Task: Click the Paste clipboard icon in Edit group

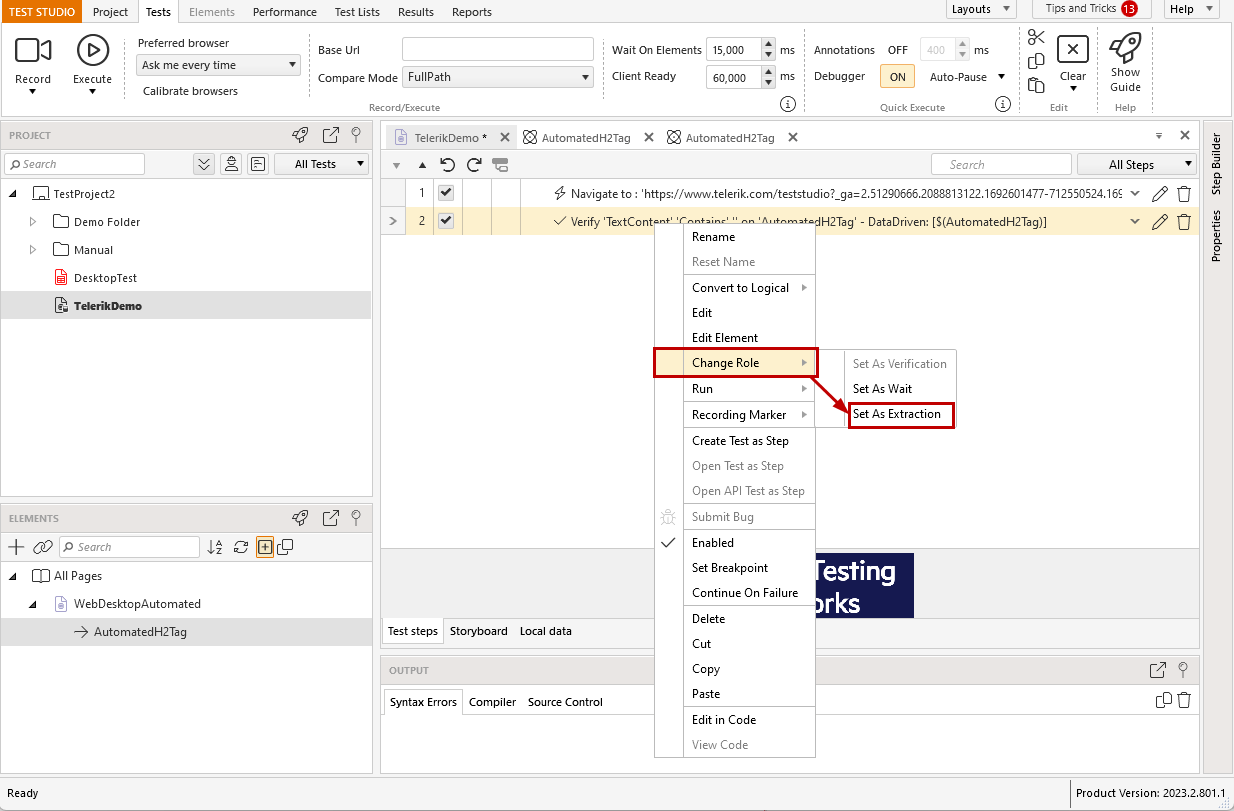Action: point(1036,84)
